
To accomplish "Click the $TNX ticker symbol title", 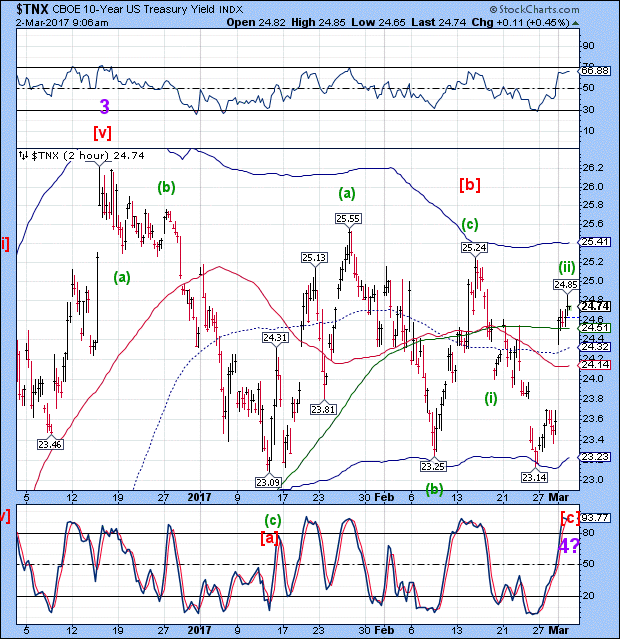I will click(33, 9).
